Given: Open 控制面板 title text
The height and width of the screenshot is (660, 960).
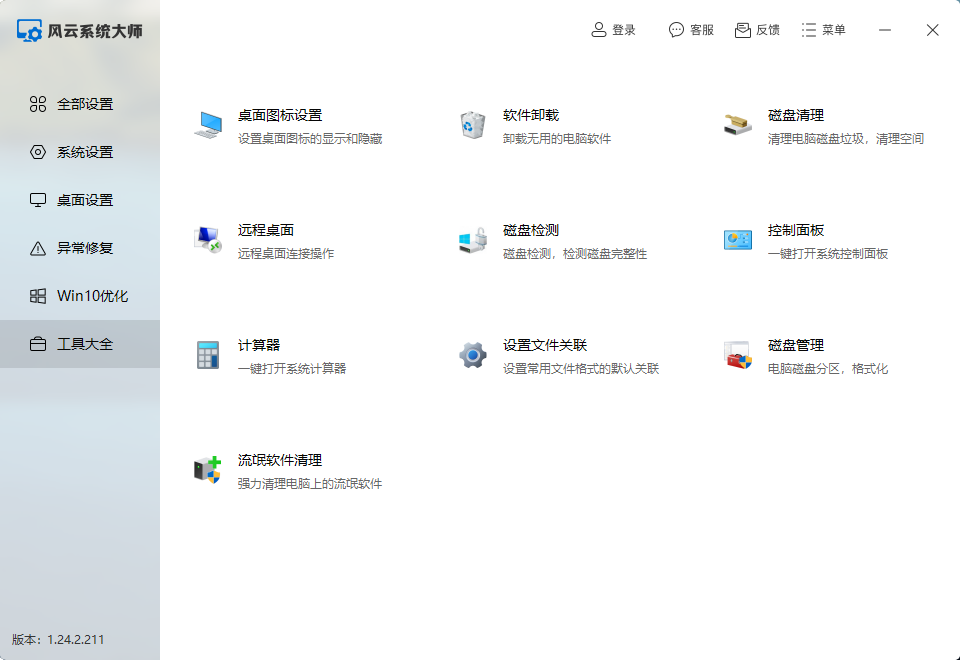Looking at the screenshot, I should [x=796, y=230].
